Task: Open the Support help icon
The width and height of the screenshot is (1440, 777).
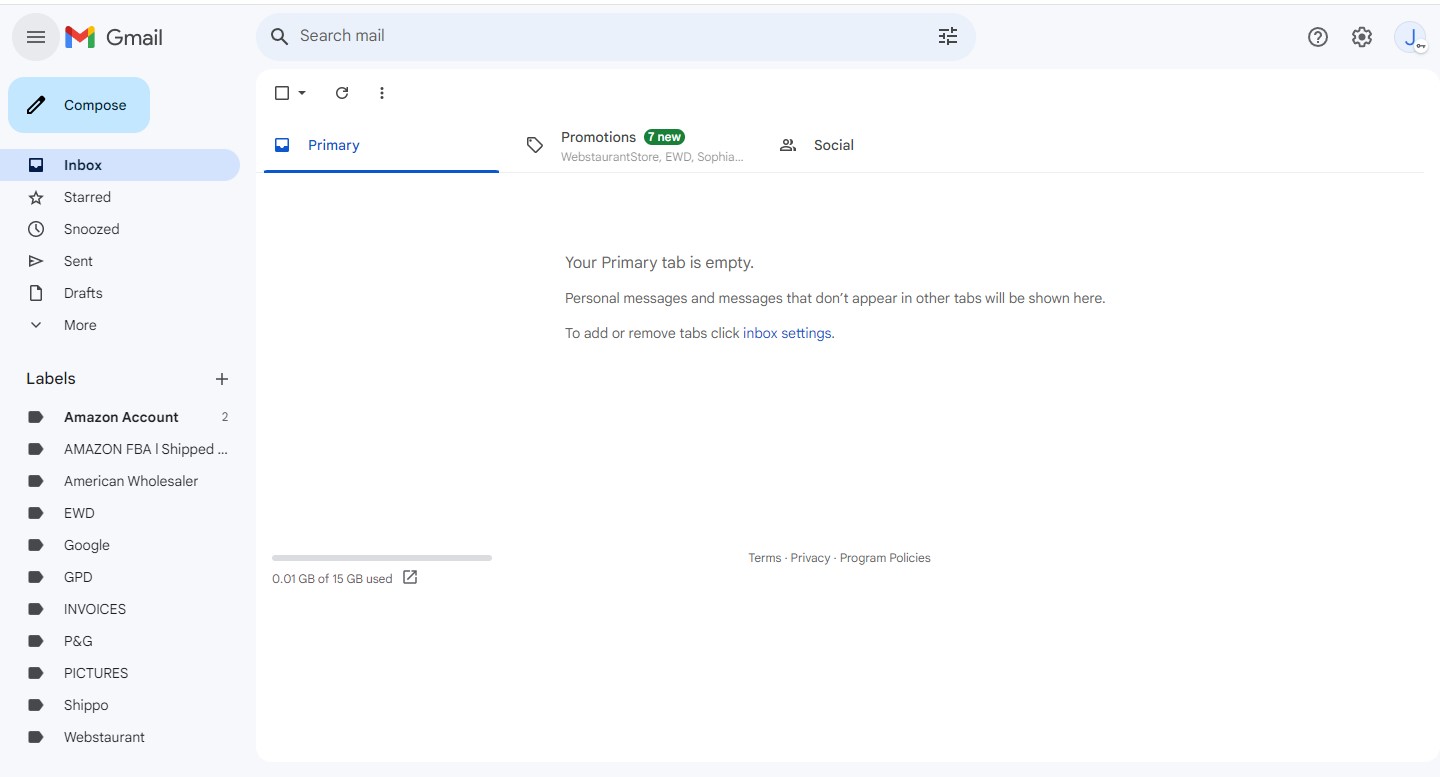Action: 1318,37
